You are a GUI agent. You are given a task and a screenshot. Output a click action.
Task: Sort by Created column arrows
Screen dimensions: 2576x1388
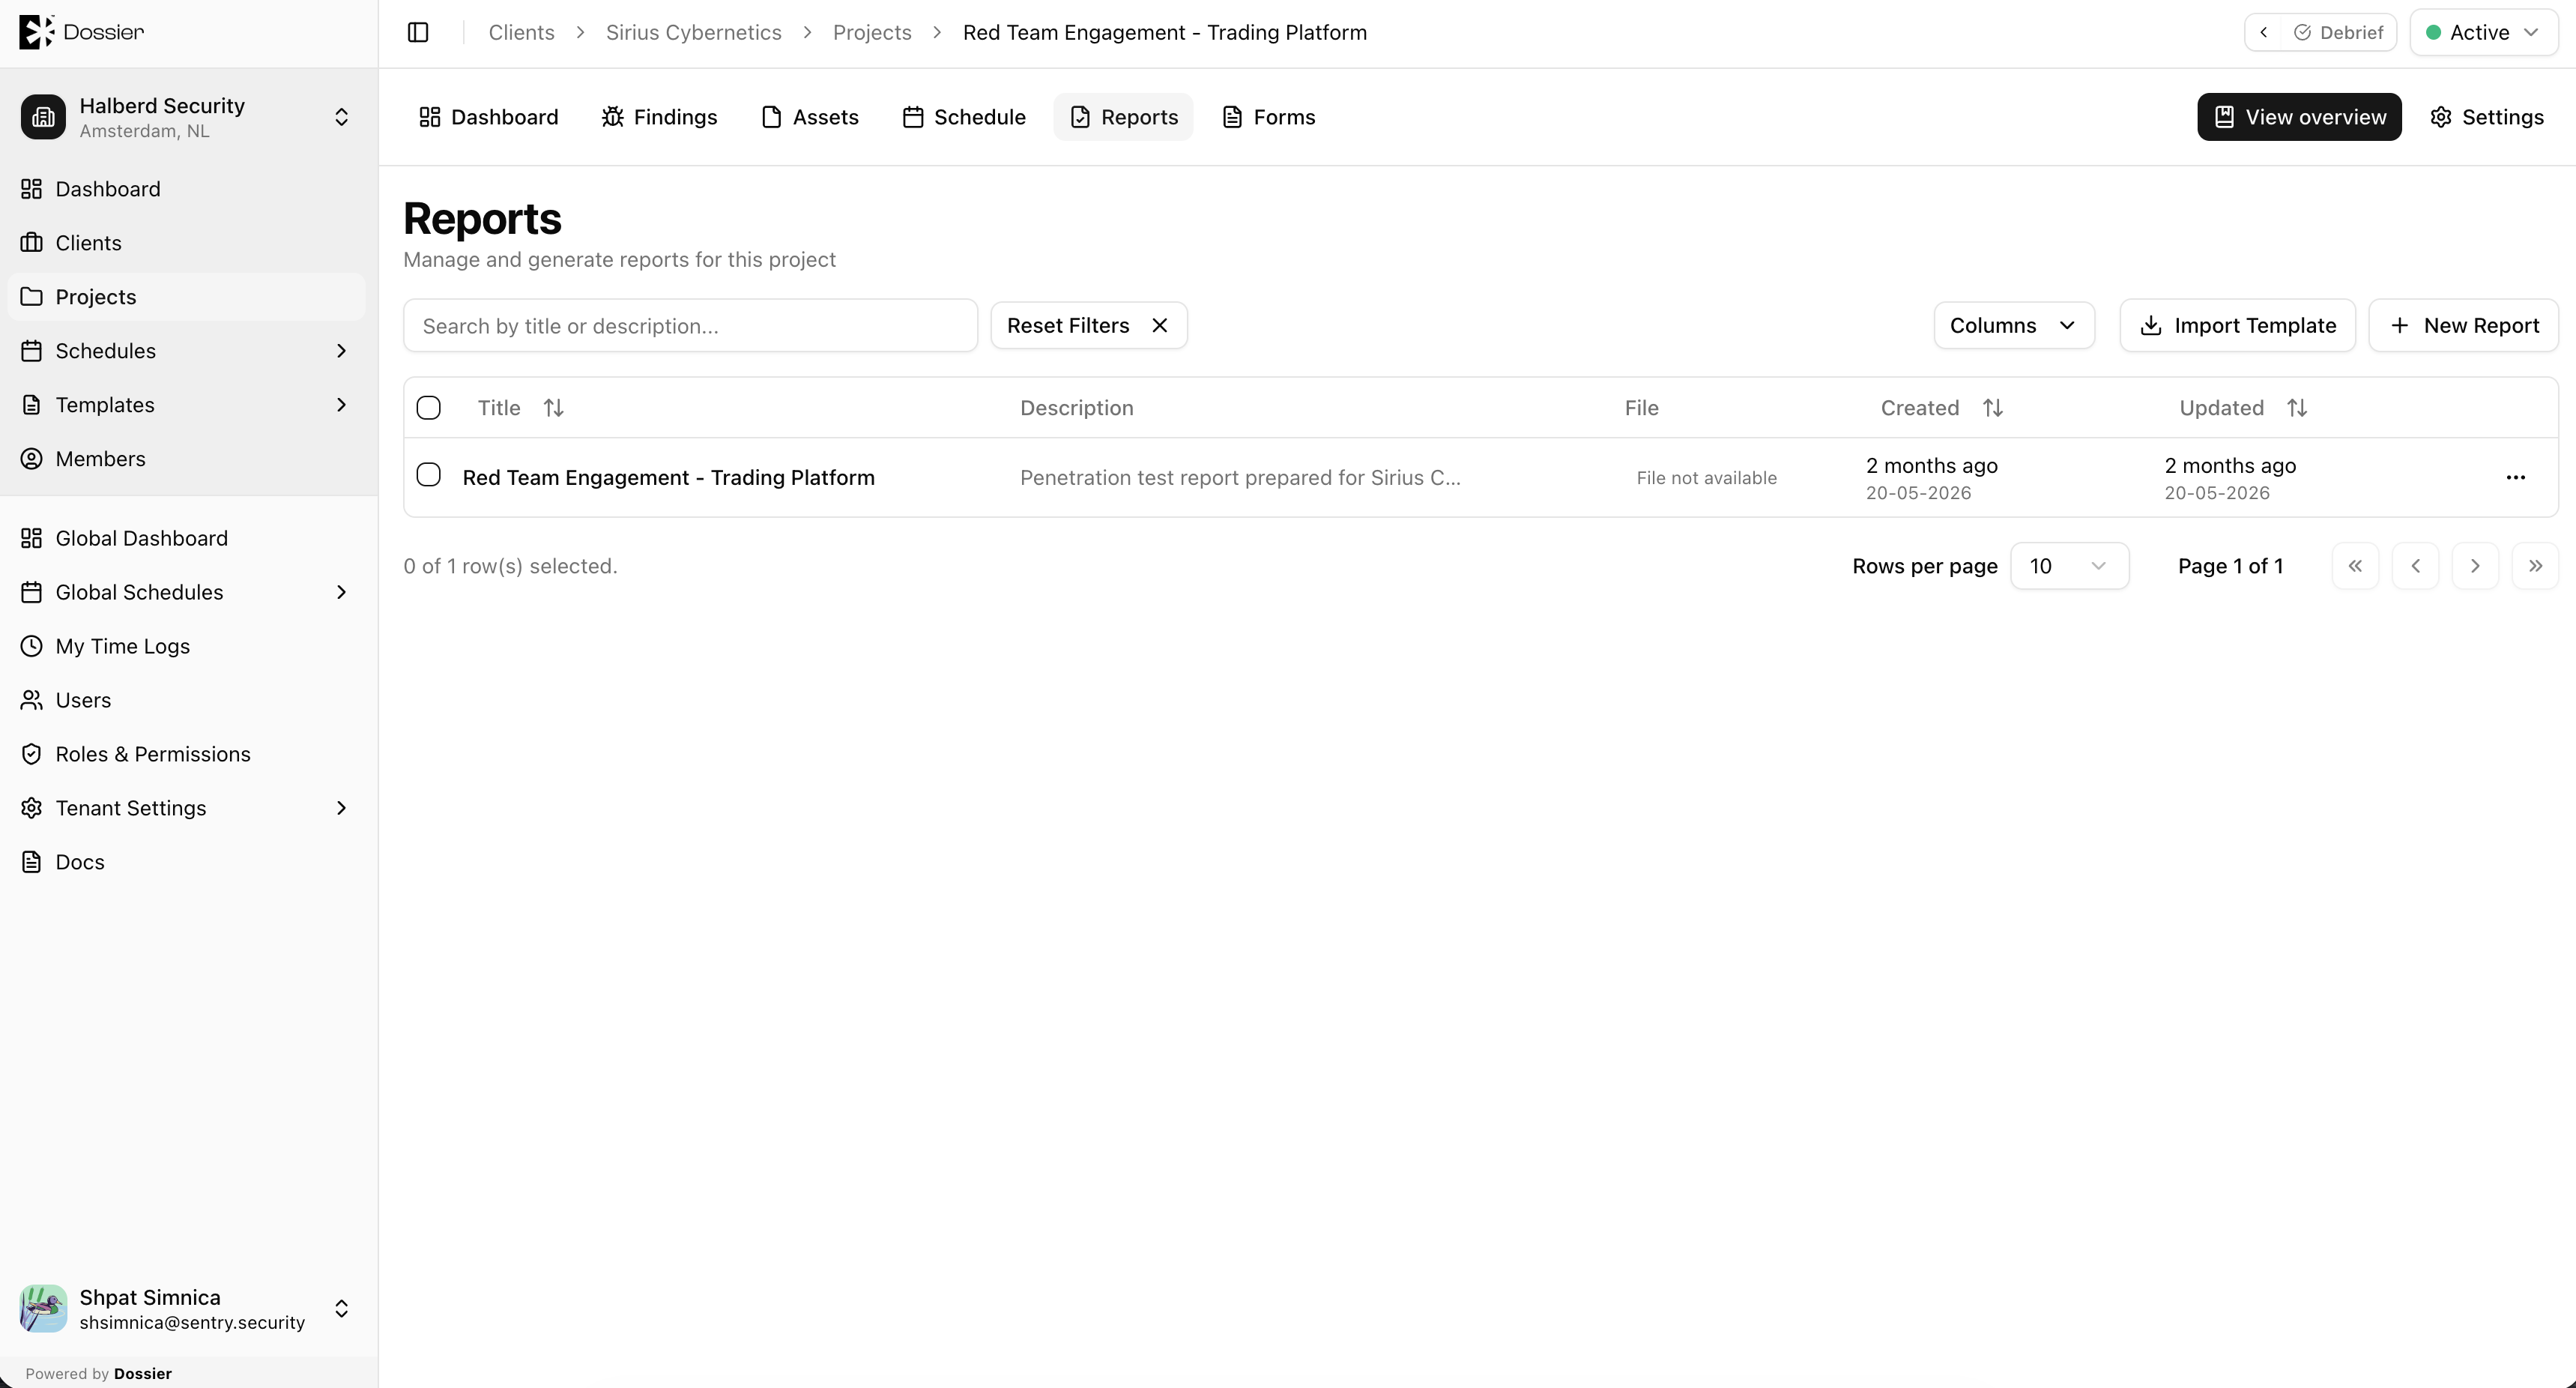pyautogui.click(x=1993, y=408)
